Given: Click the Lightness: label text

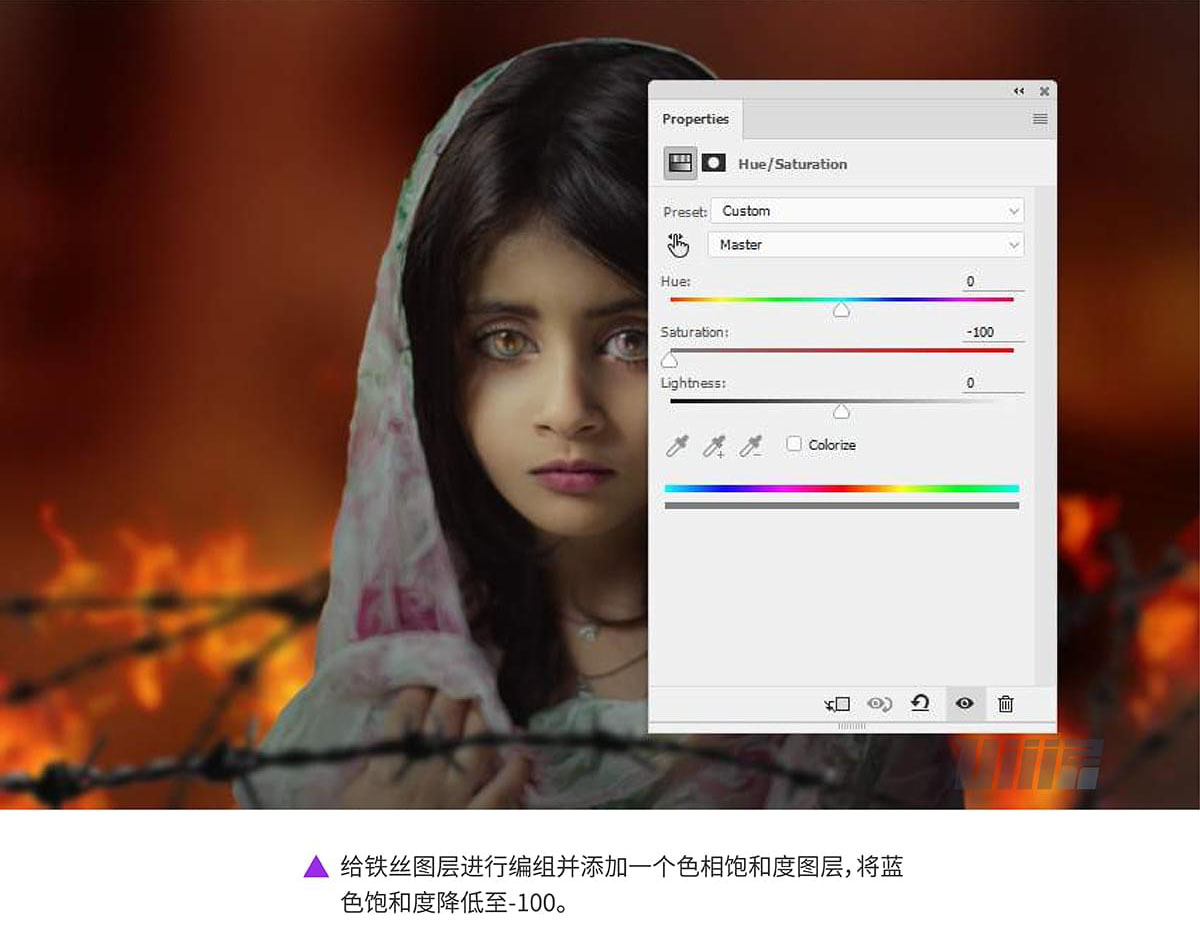Looking at the screenshot, I should click(x=693, y=383).
